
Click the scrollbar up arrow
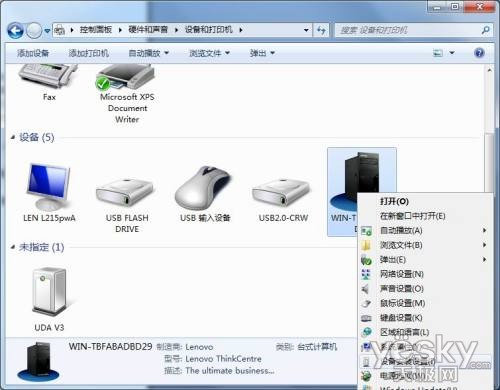point(489,70)
